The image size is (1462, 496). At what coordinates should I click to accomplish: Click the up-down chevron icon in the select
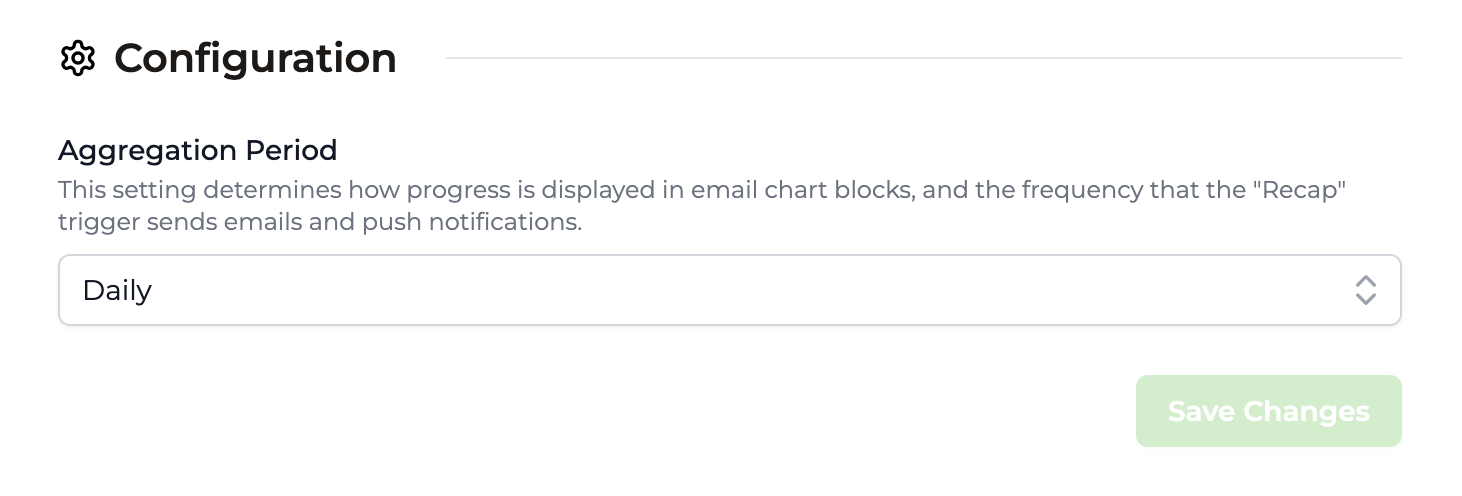pyautogui.click(x=1366, y=290)
